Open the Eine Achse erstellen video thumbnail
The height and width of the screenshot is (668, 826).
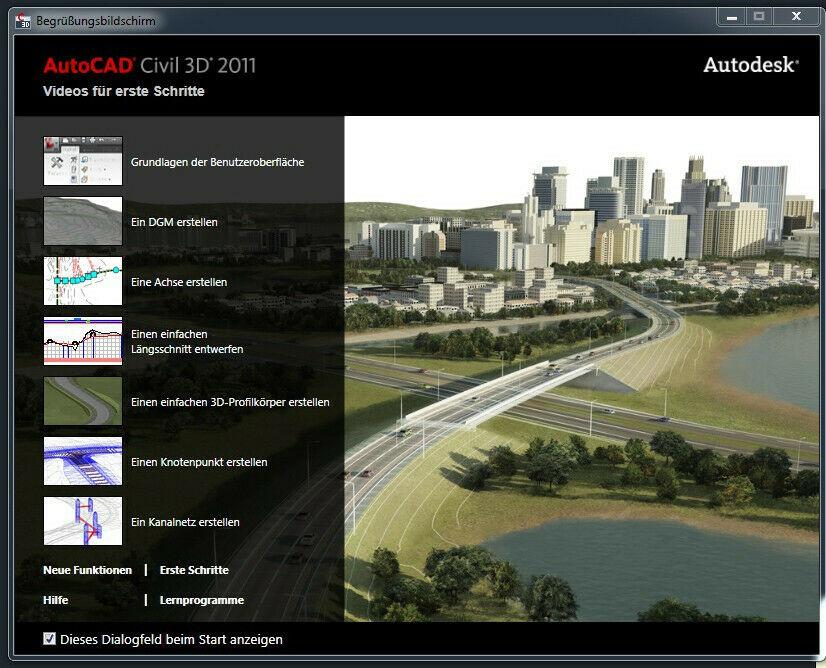point(83,281)
